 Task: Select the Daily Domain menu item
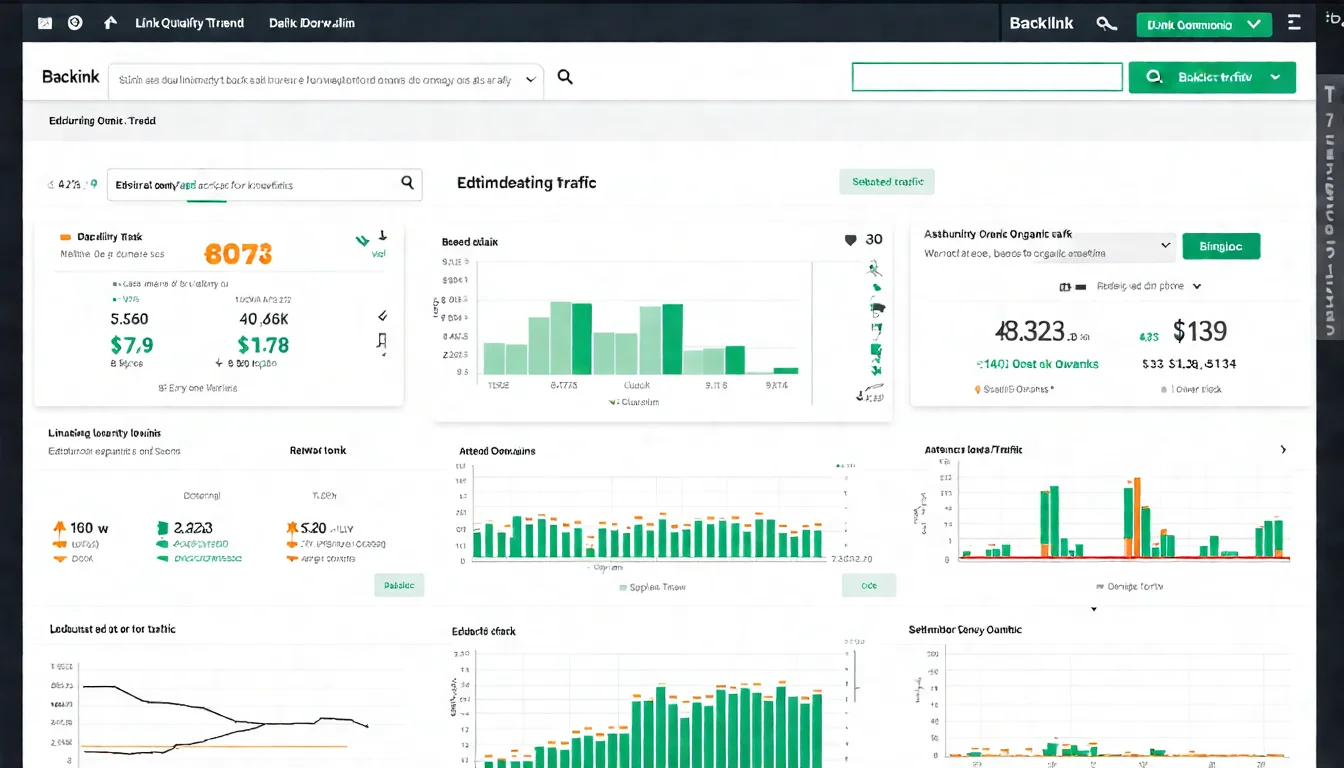tap(311, 22)
